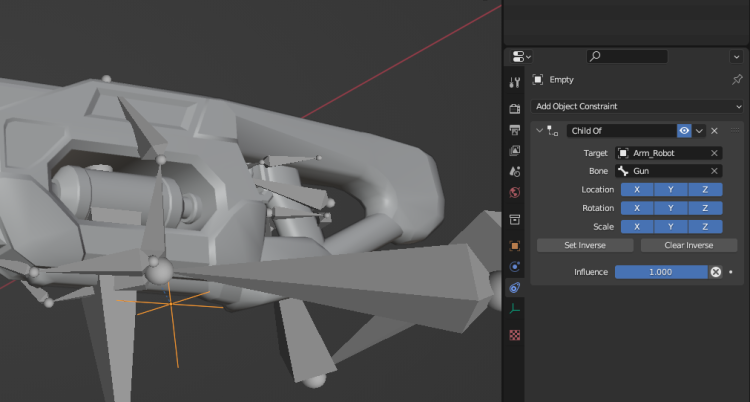750x402 pixels.
Task: Open the Tool properties tab
Action: 515,82
